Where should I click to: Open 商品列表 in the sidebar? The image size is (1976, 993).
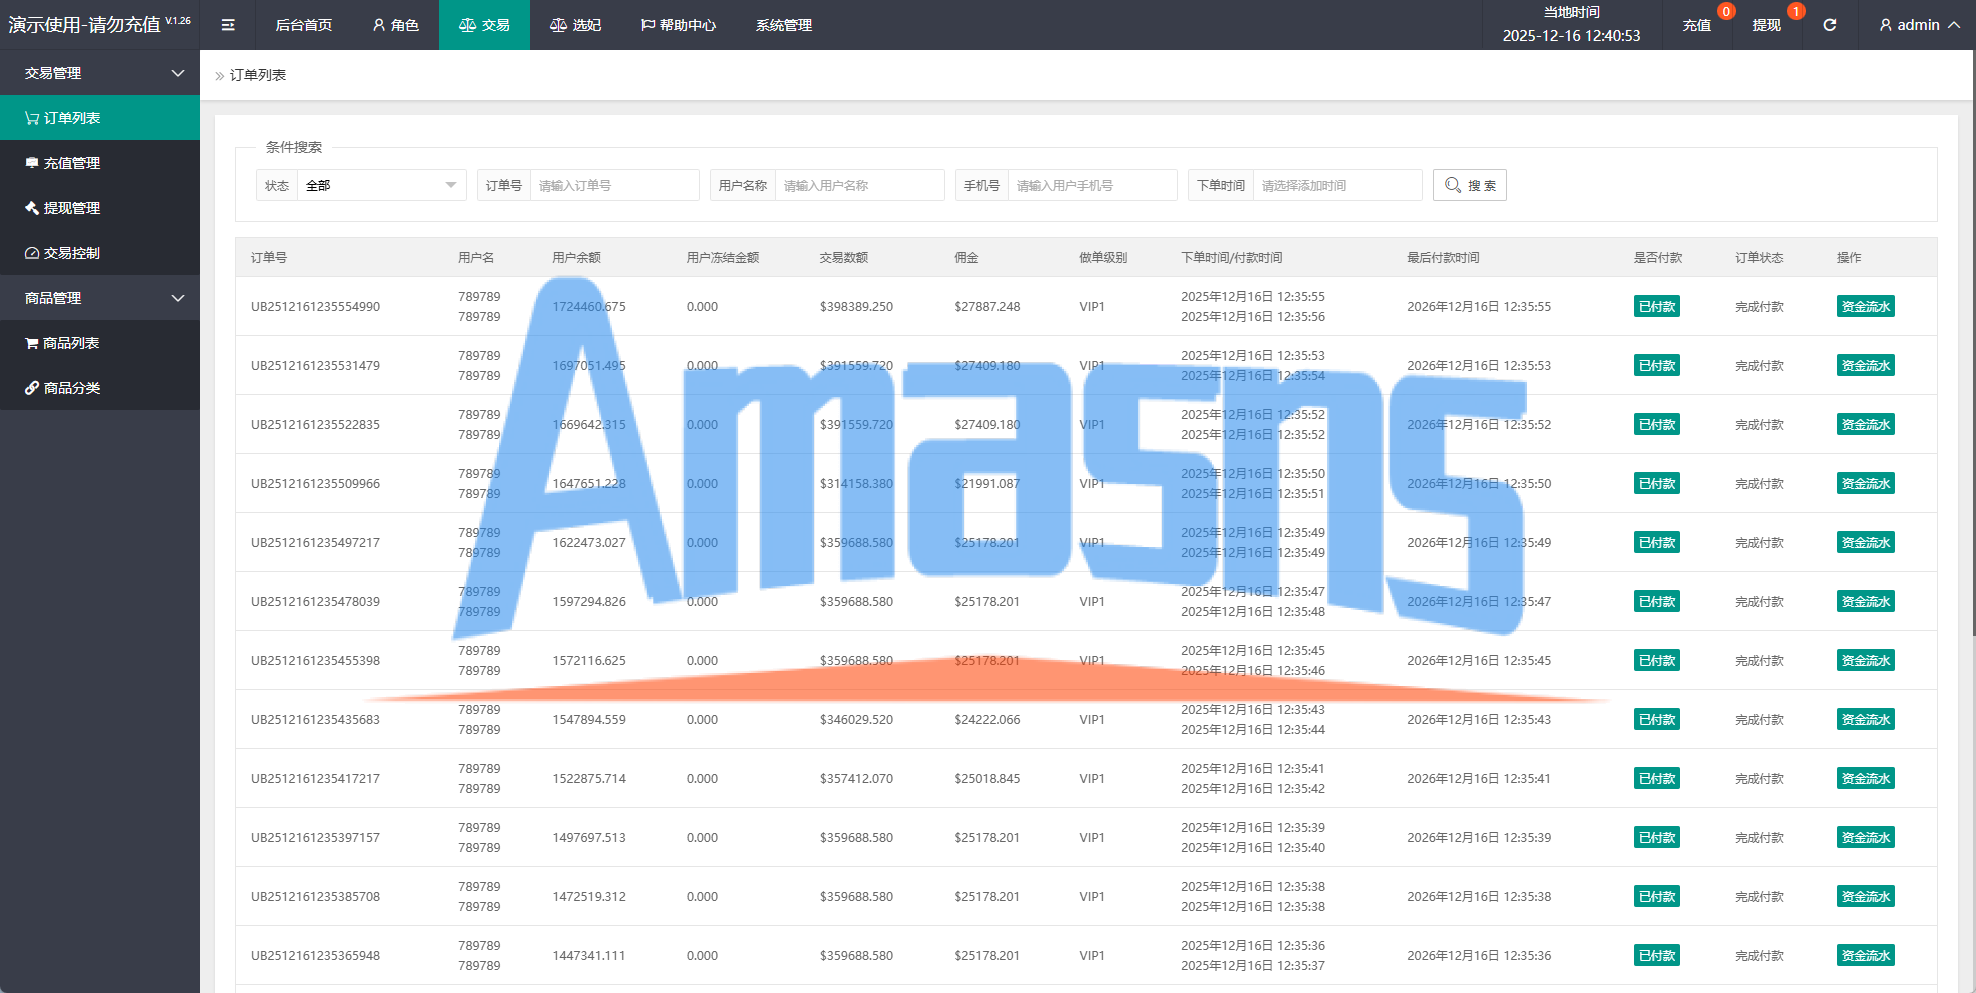point(100,343)
